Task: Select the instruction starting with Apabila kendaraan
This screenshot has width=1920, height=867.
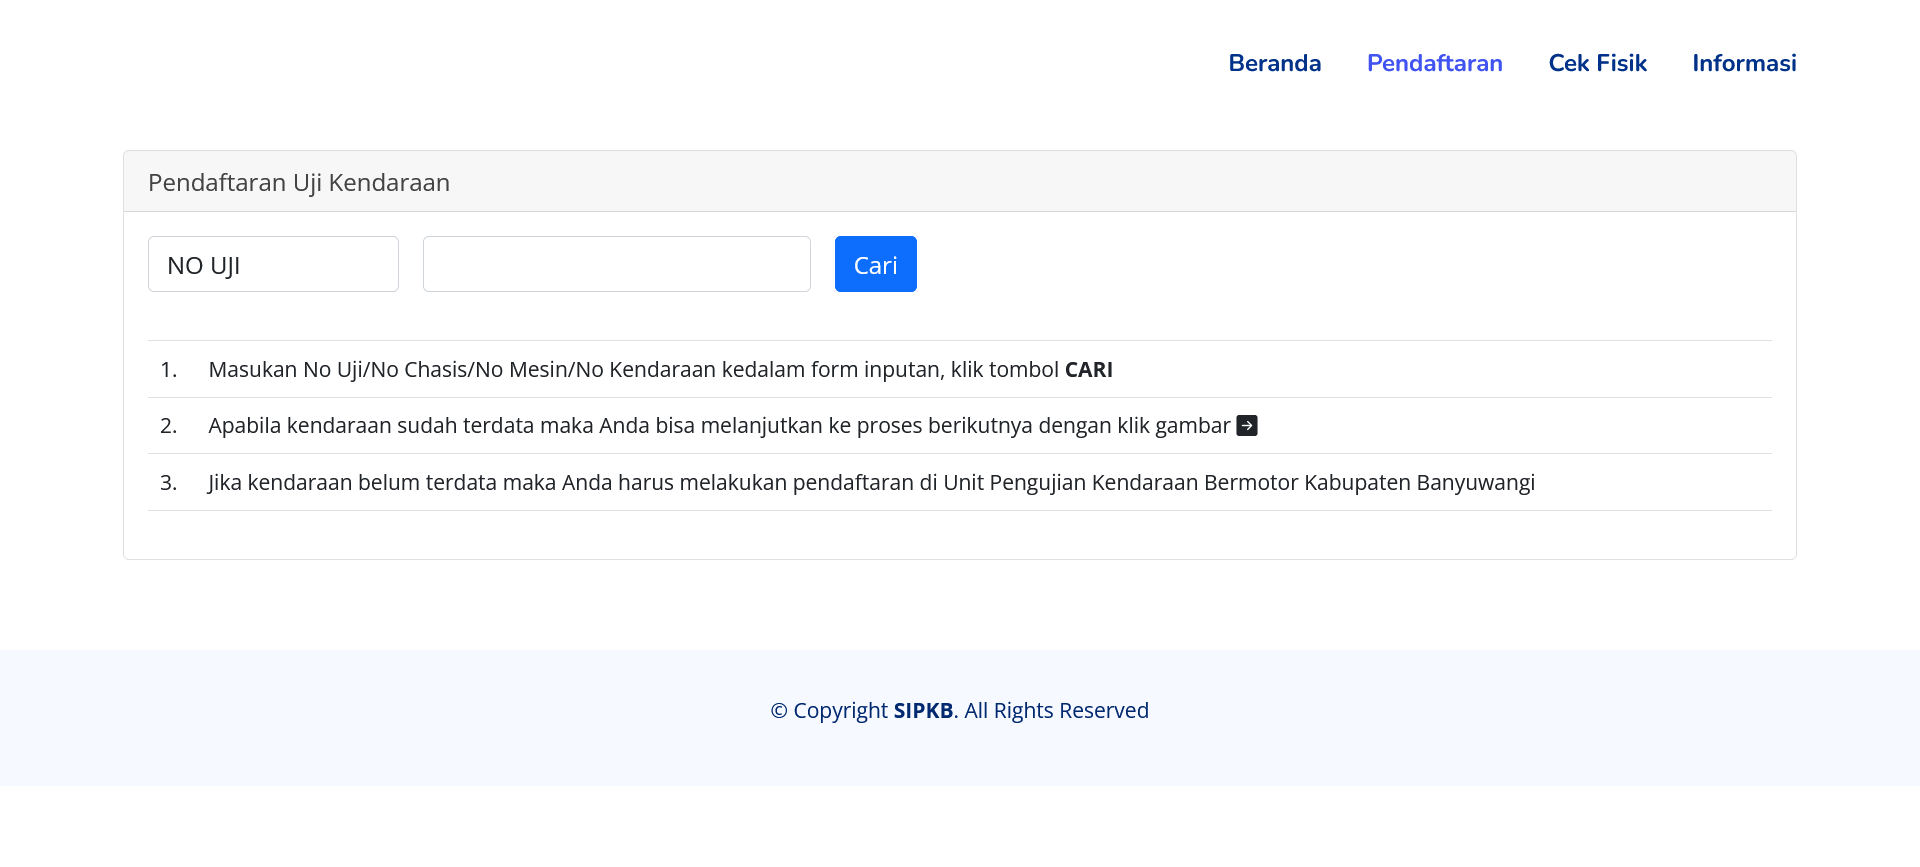Action: 718,426
